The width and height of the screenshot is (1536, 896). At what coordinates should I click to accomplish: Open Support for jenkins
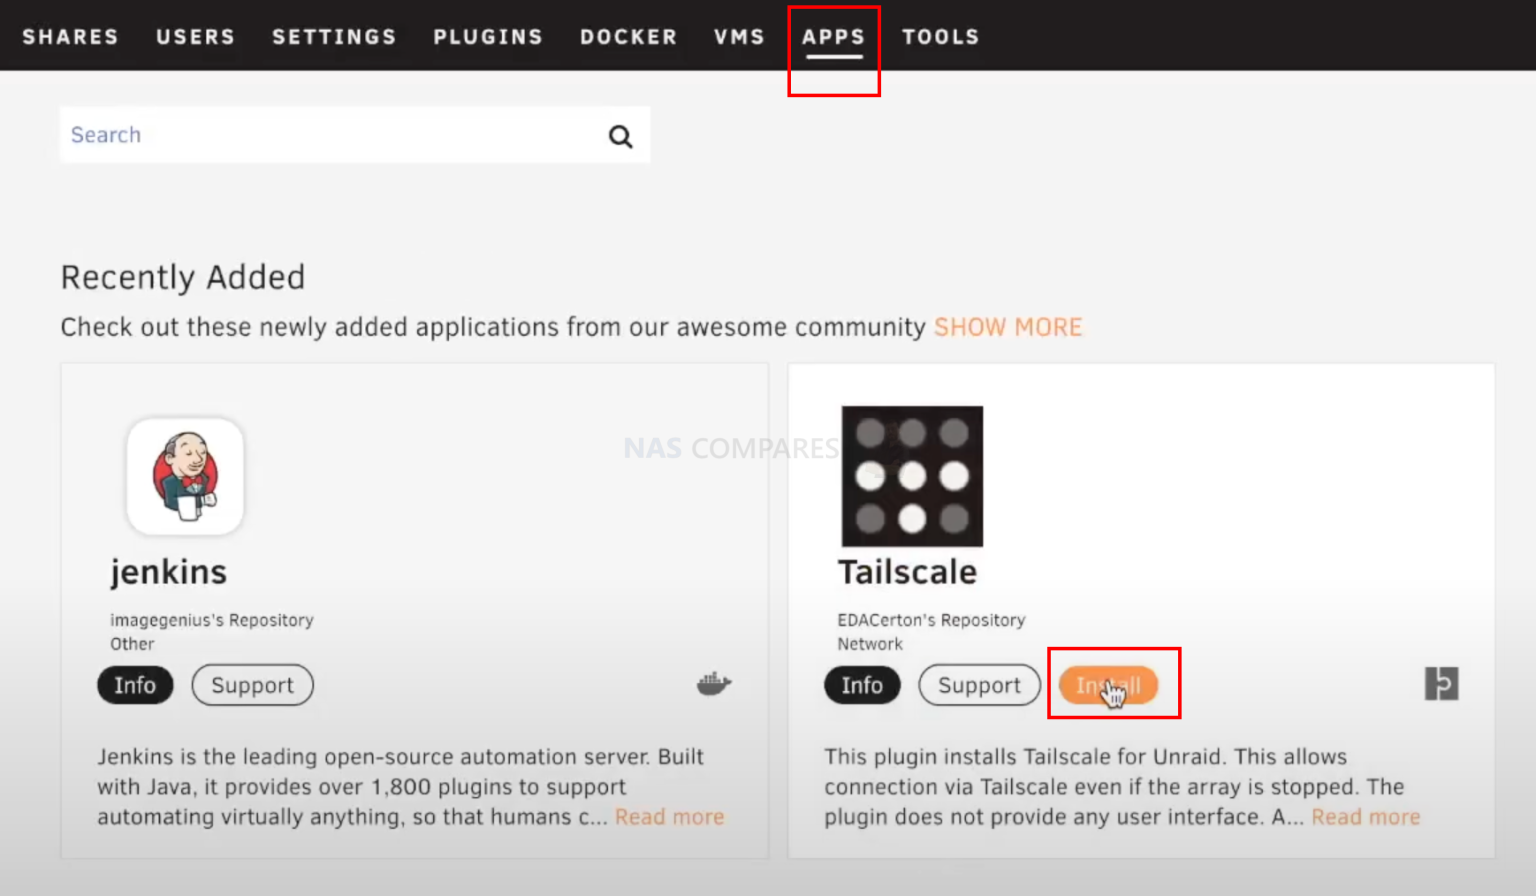click(252, 685)
